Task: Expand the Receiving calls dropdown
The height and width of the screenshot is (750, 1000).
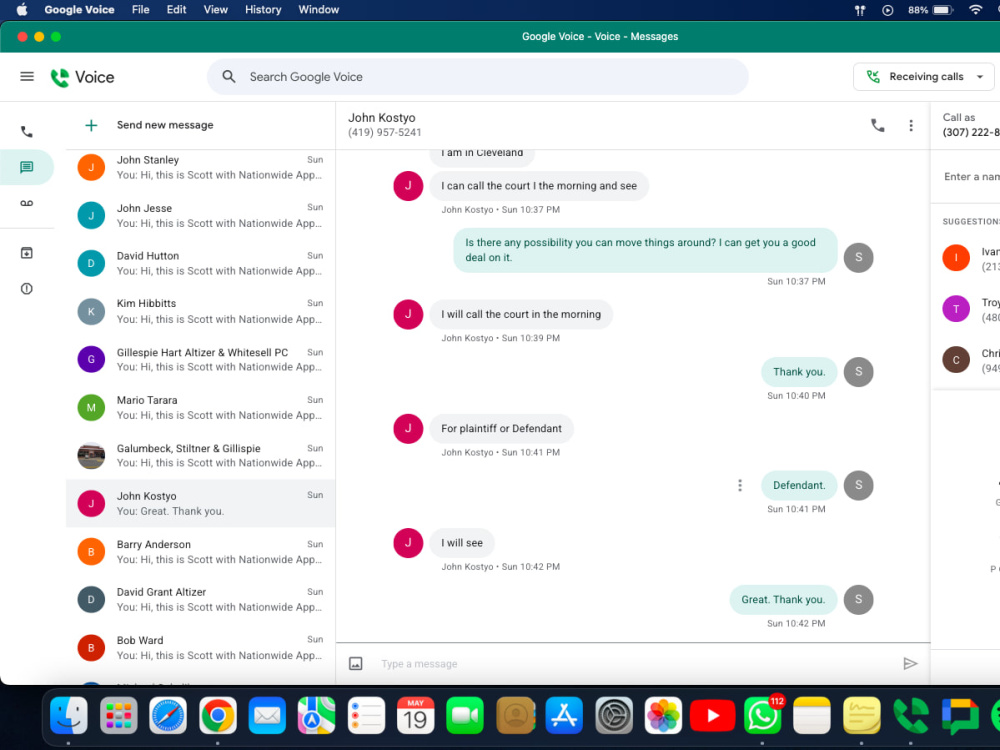Action: click(923, 77)
